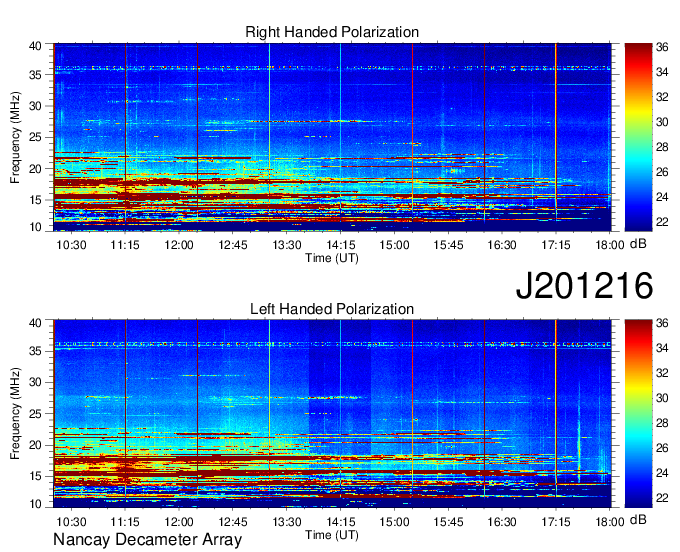Click the J201216 observation label
This screenshot has width=680, height=552.
(584, 285)
